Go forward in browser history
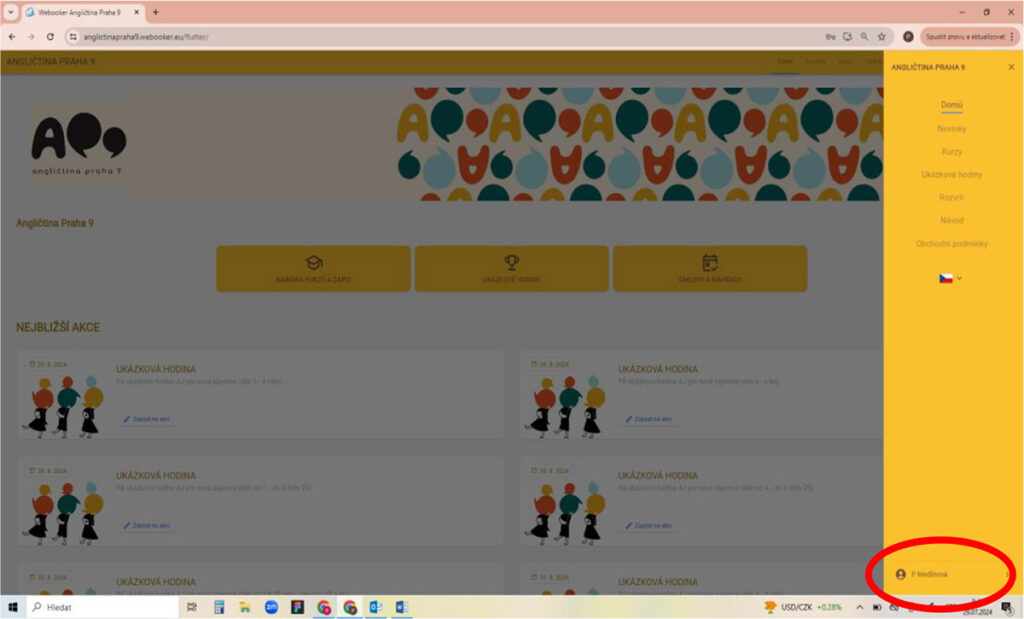Viewport: 1024px width, 619px height. [31, 37]
